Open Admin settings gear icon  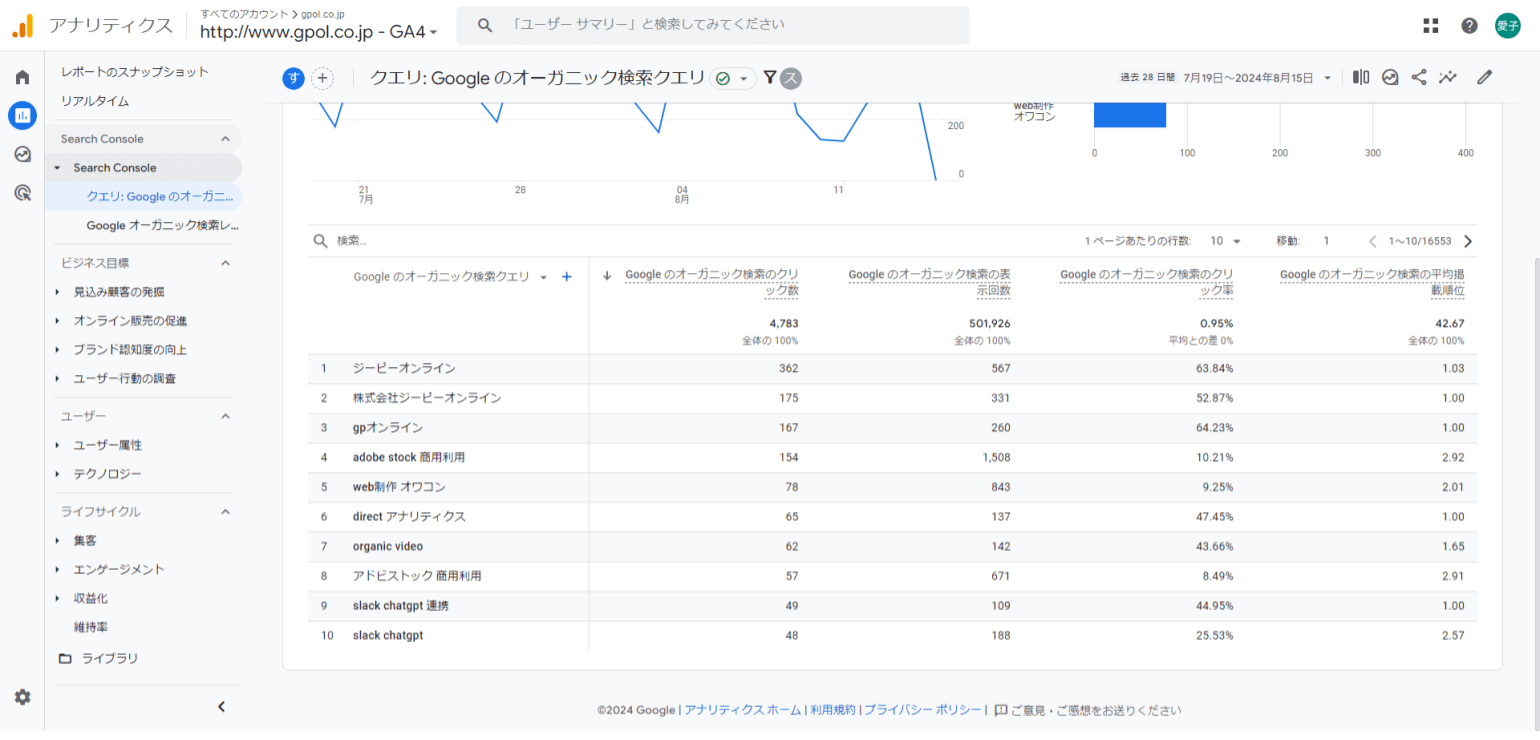(22, 697)
